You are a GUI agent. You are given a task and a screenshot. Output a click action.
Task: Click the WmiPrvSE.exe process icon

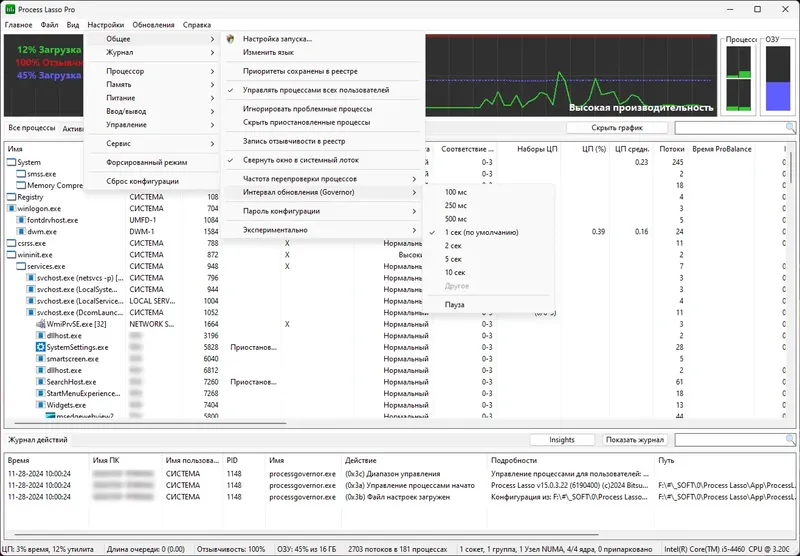tap(41, 324)
